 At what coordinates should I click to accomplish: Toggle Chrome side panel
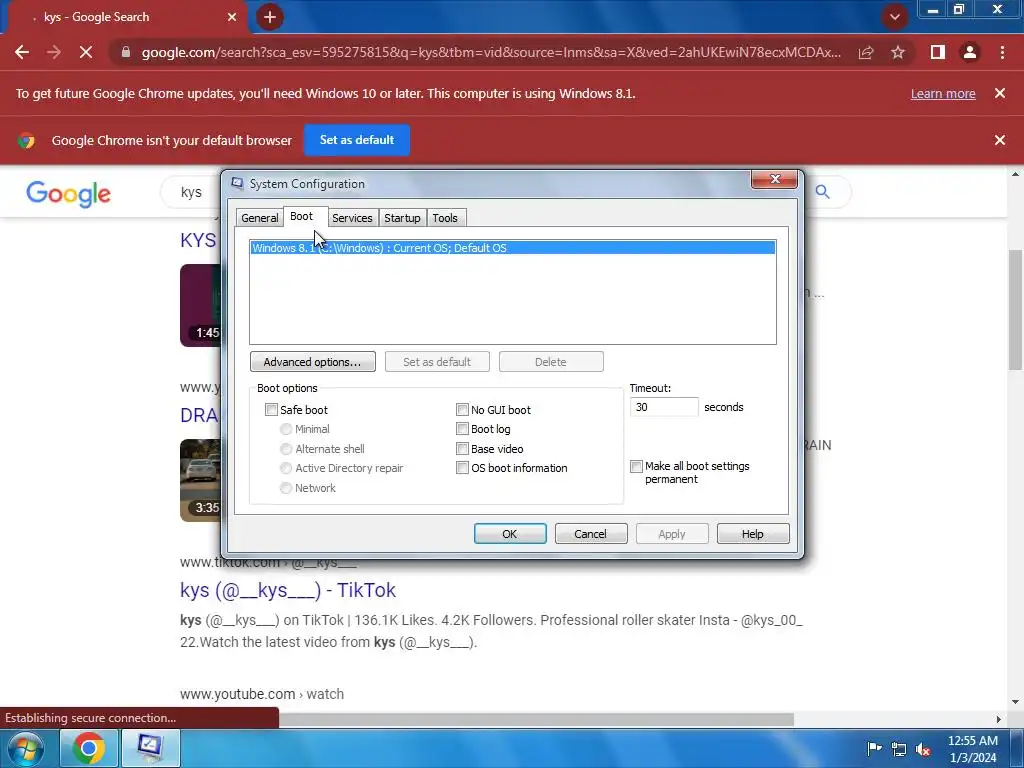click(938, 52)
